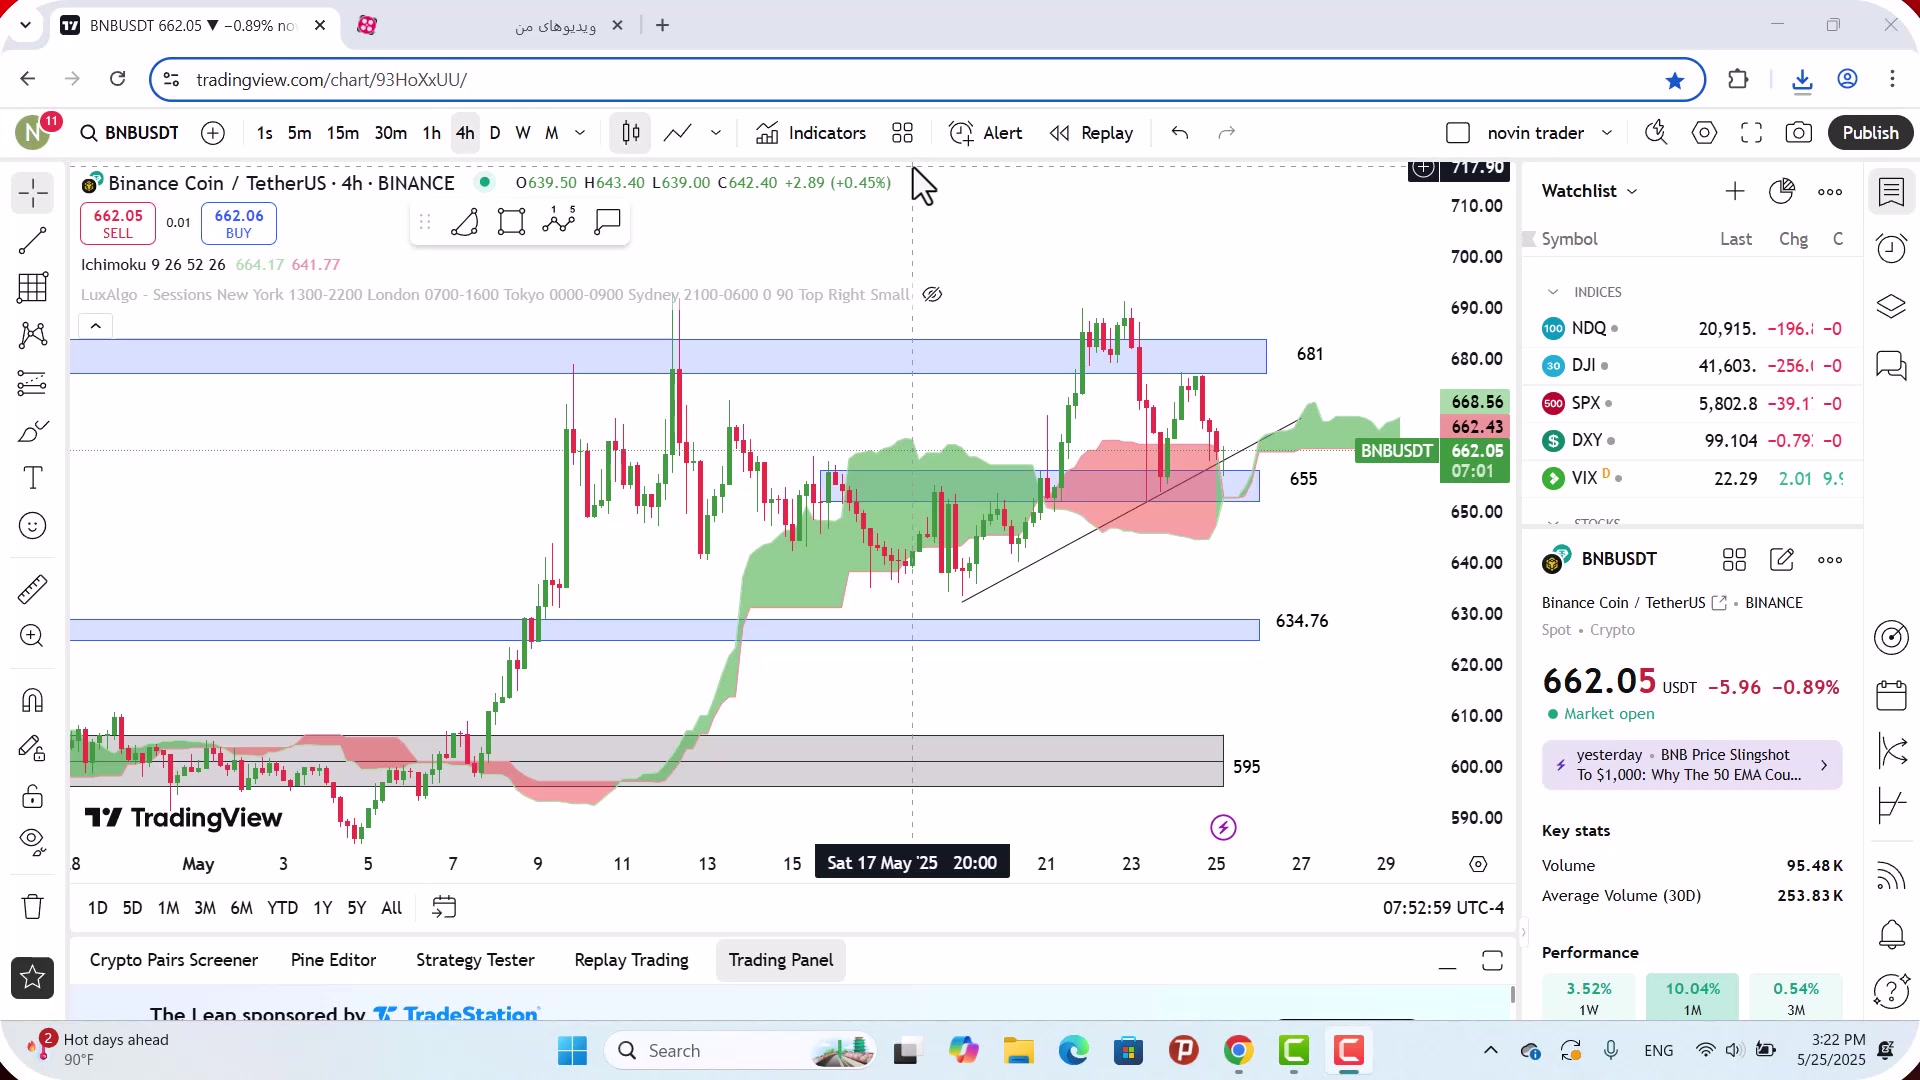
Task: Add symbol to compare plus icon
Action: pos(213,133)
